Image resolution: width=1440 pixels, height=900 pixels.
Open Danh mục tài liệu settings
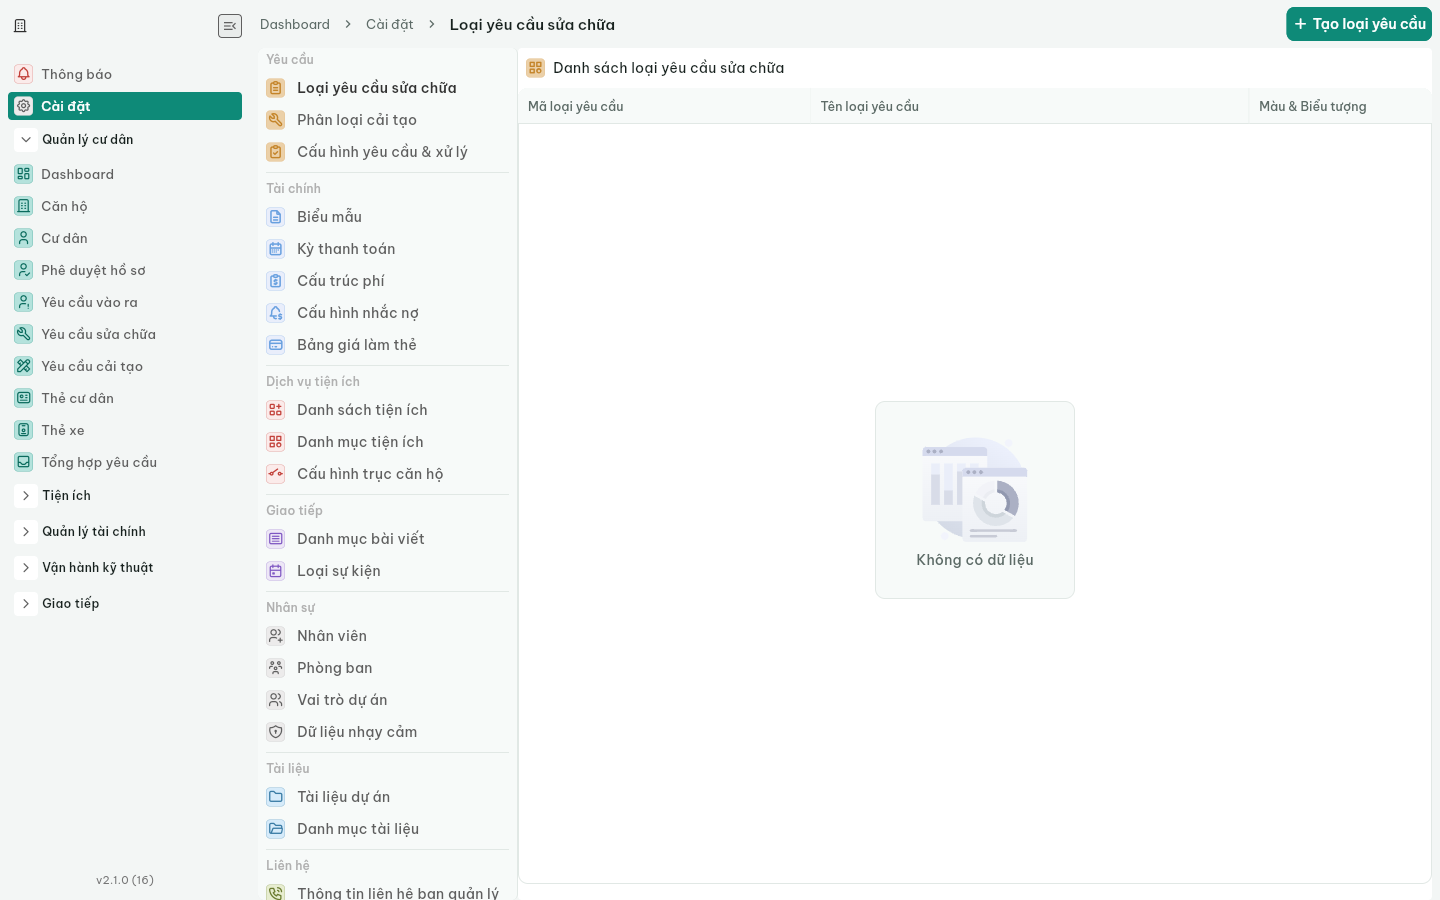[x=387, y=829]
